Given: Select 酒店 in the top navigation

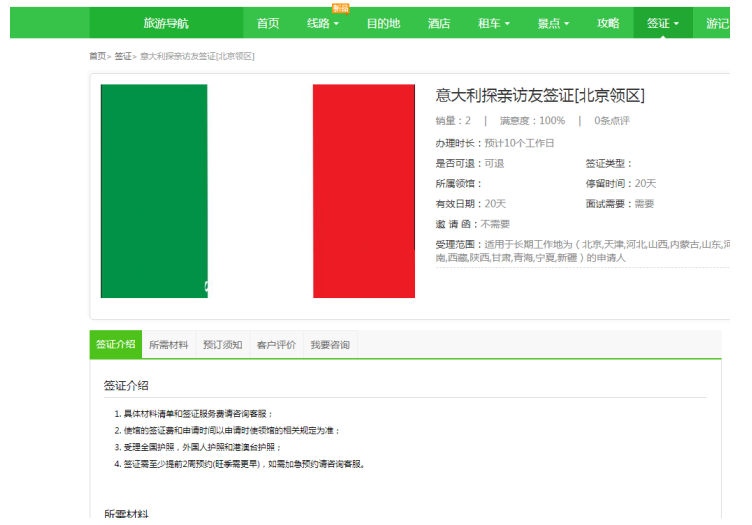Looking at the screenshot, I should [x=438, y=23].
